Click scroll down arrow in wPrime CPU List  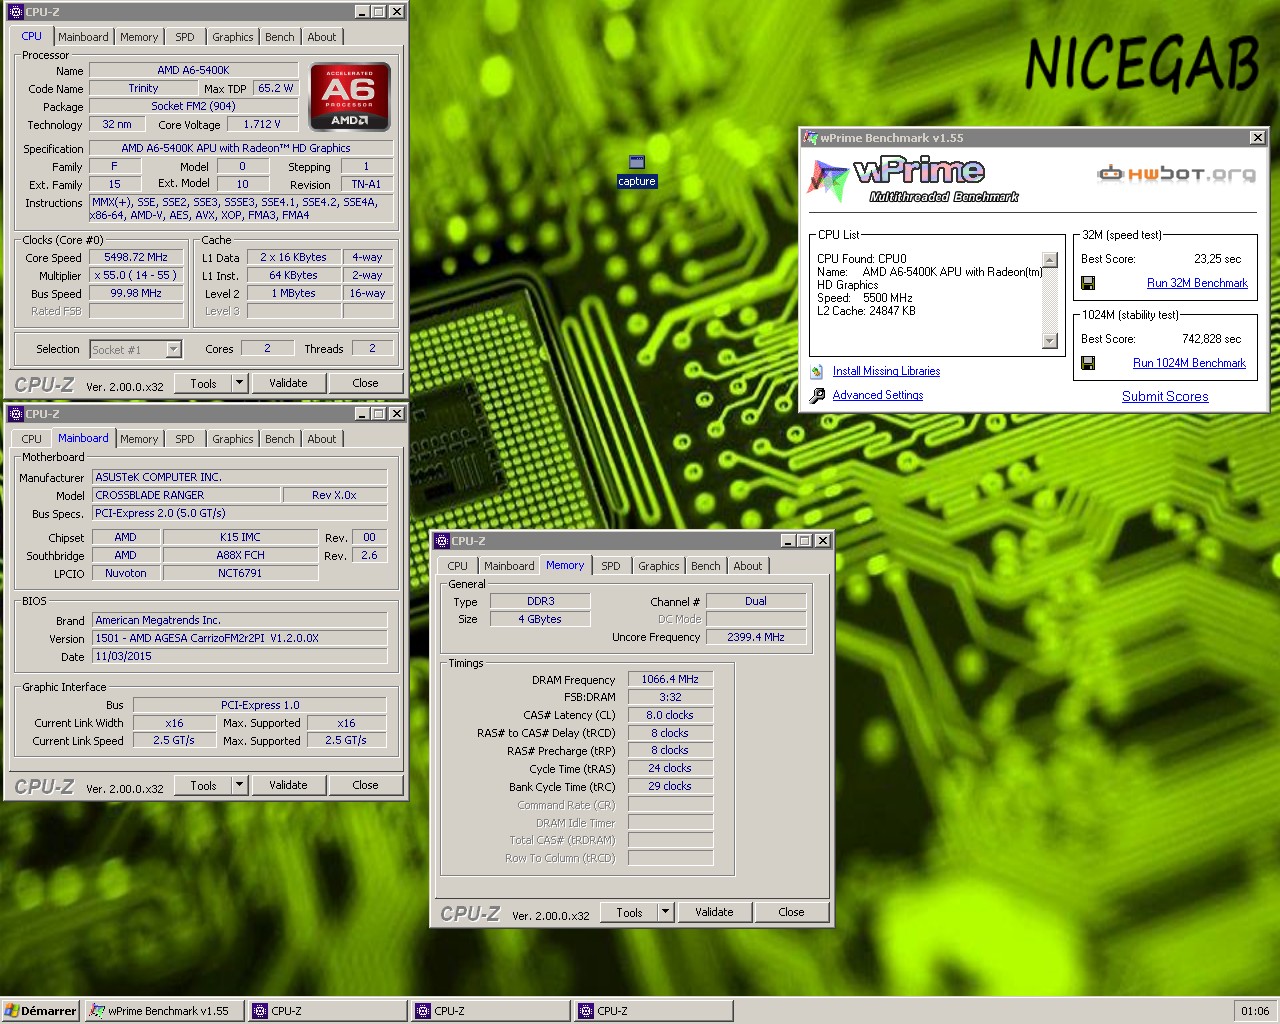coord(1049,341)
